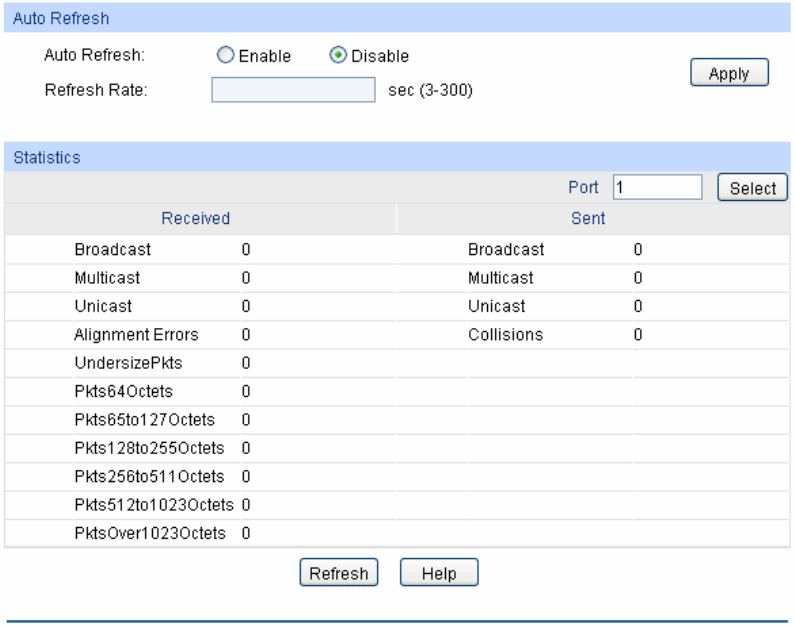
Task: Click the Statistics section title bar
Action: [x=397, y=157]
